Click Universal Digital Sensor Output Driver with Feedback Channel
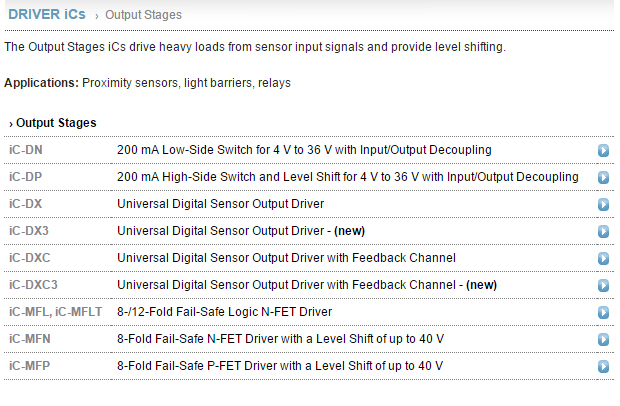Viewport: 620px width, 406px height. tap(286, 258)
